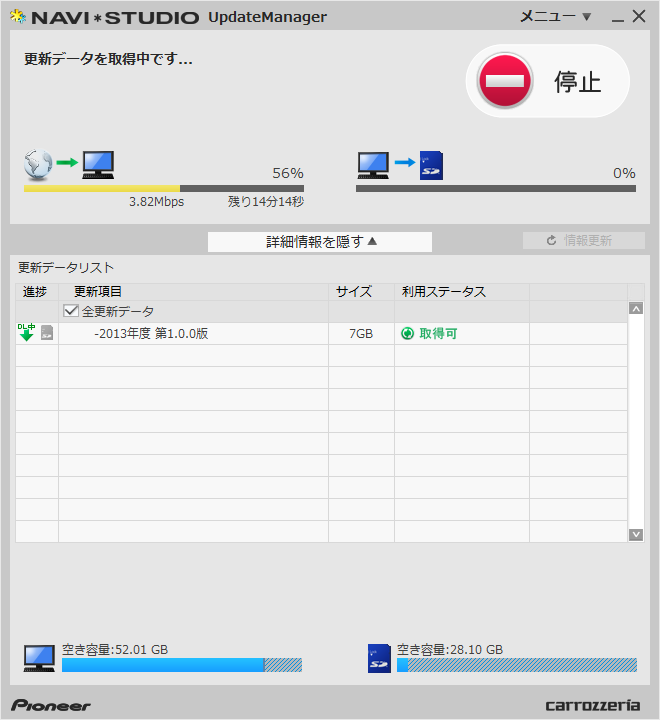Click the green DL中 download icon

[27, 332]
